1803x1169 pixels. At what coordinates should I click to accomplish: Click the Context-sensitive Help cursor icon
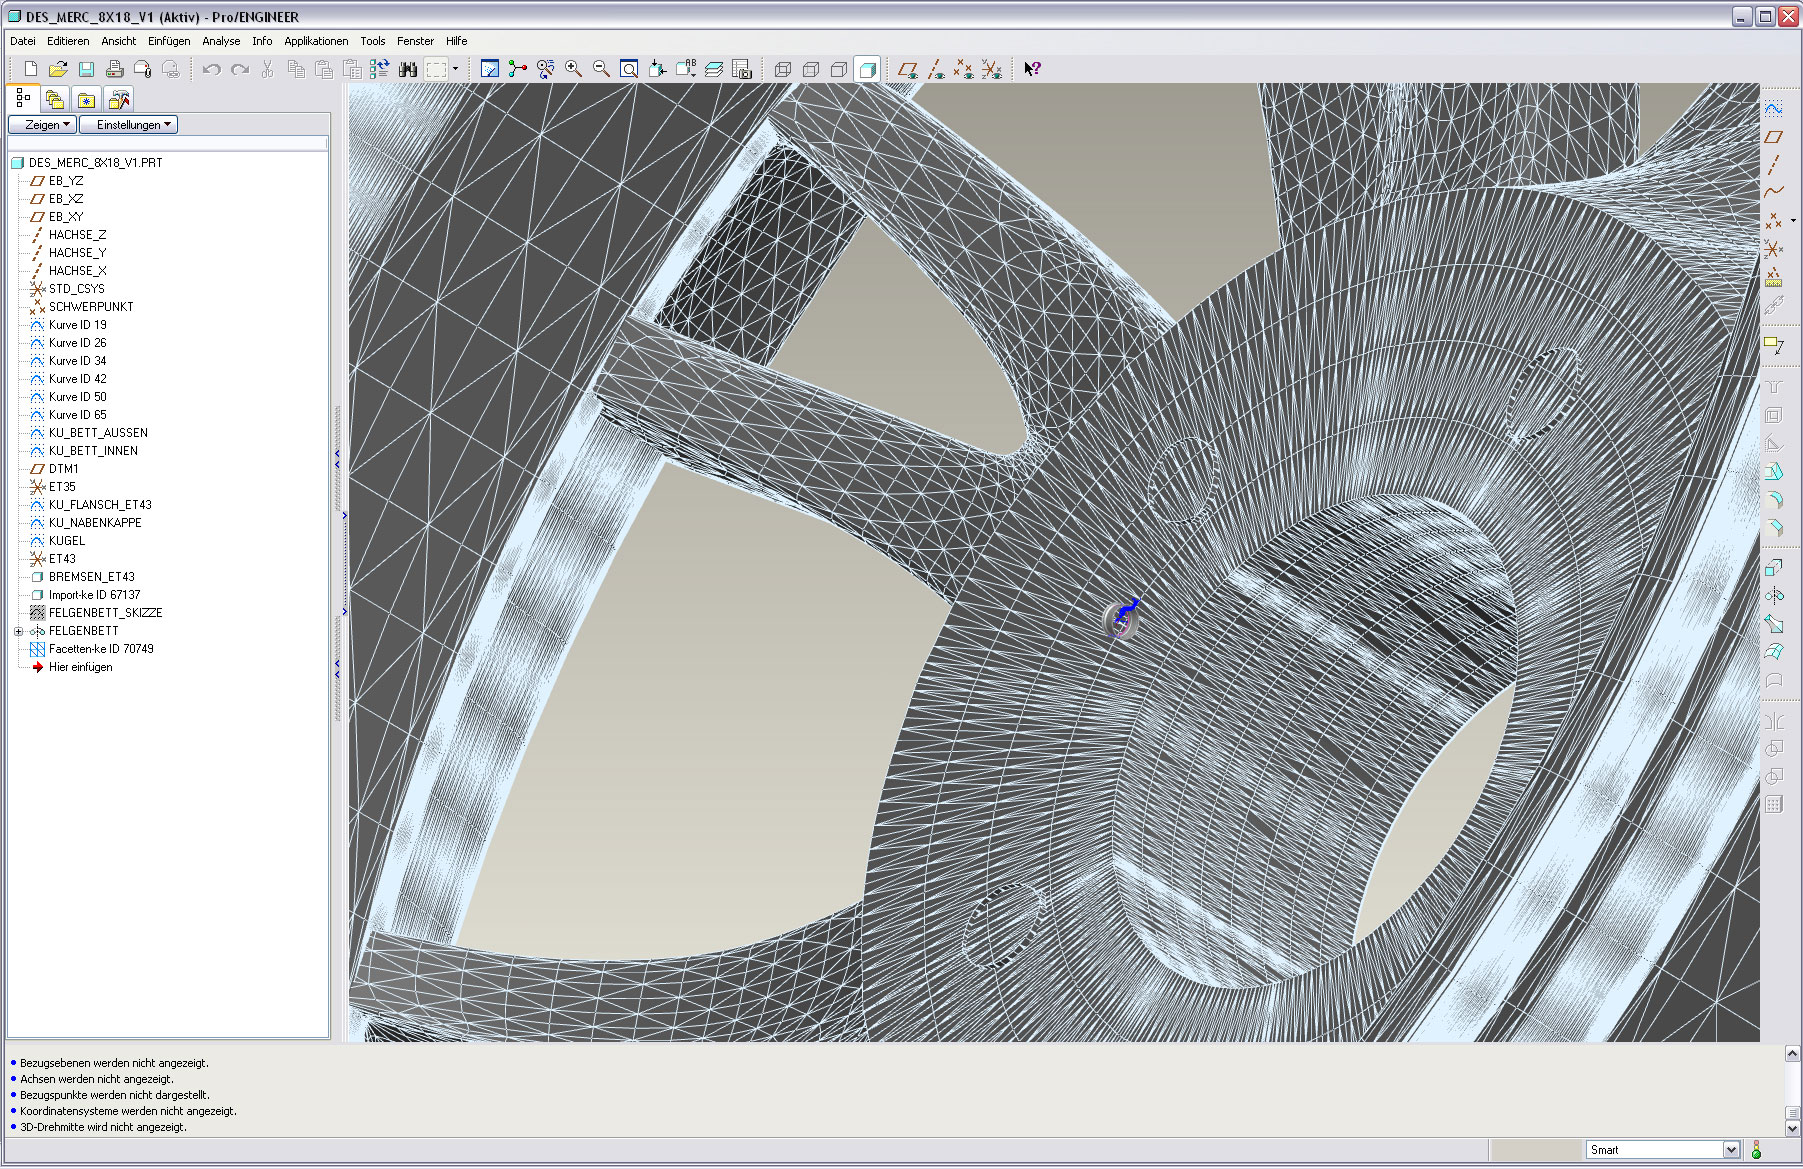coord(1032,69)
